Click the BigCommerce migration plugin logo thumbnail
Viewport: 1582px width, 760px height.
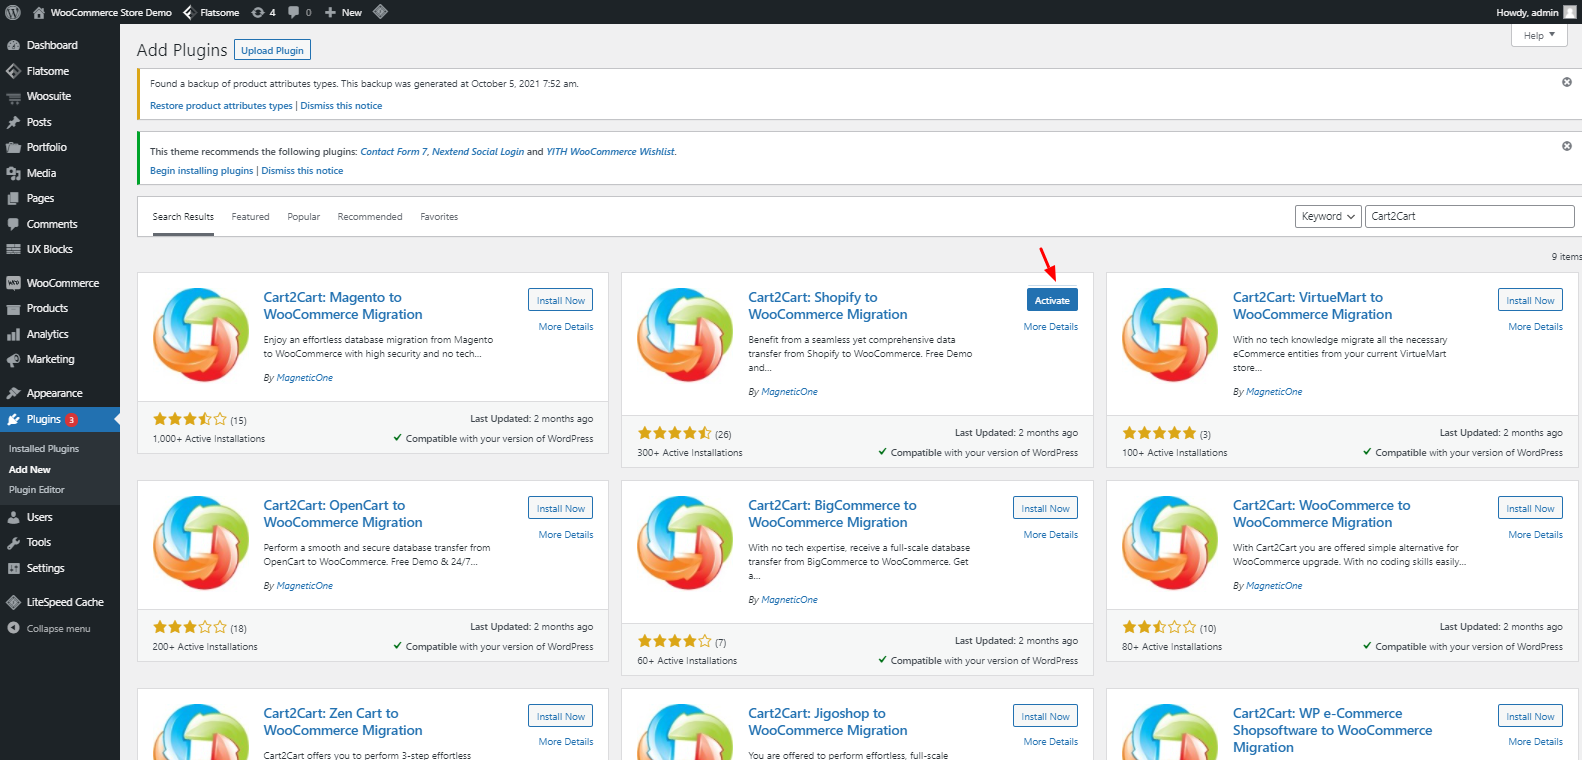[685, 543]
